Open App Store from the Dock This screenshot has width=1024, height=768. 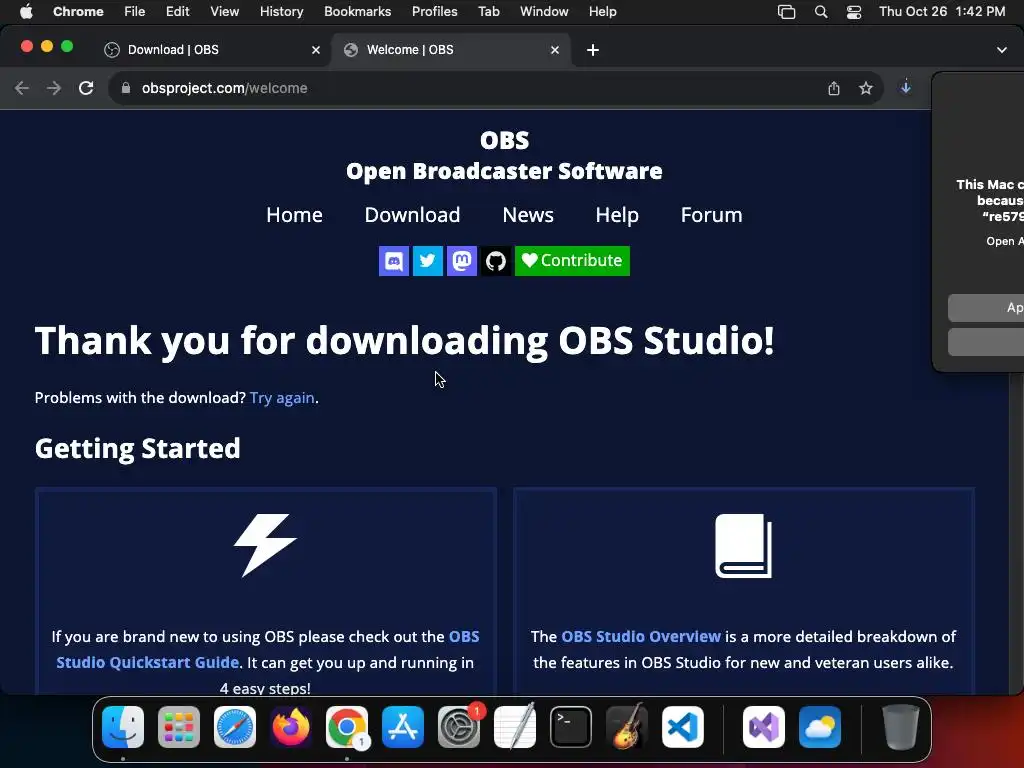tap(403, 727)
